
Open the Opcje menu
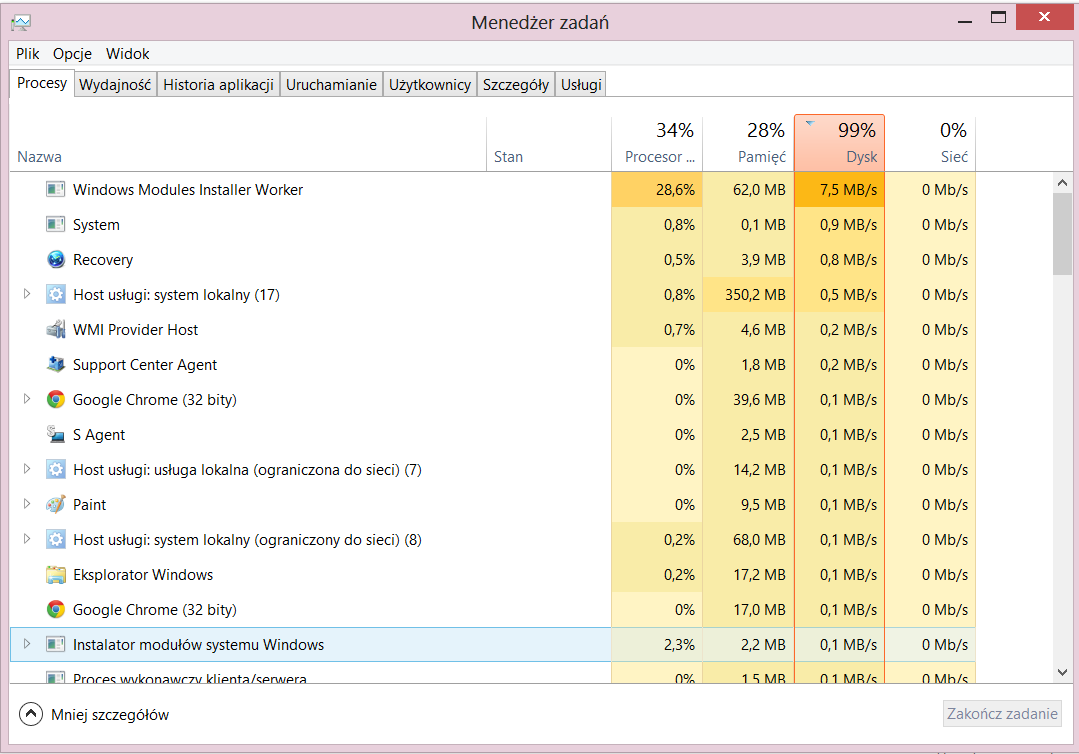coord(72,54)
